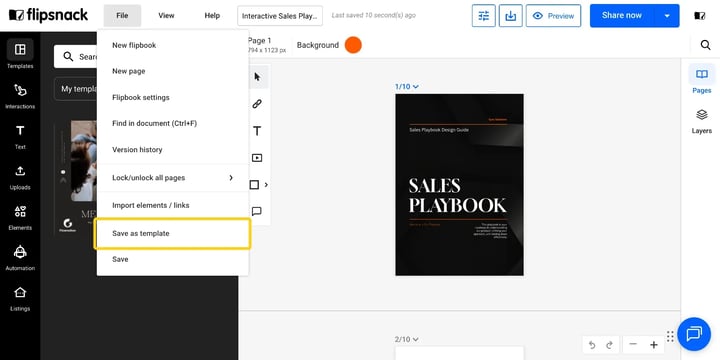Click the search magnifier at top right
This screenshot has width=720, height=360.
point(705,45)
